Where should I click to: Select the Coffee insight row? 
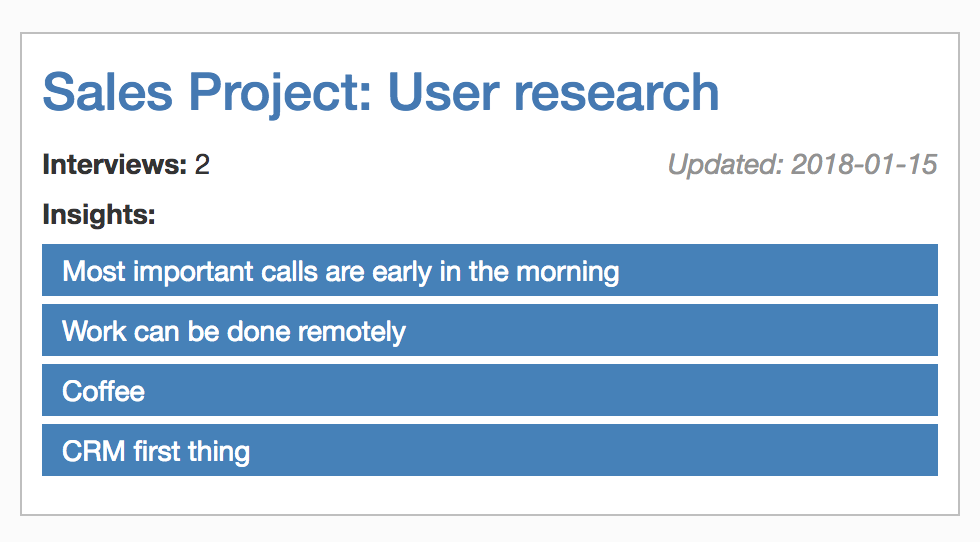click(x=490, y=390)
